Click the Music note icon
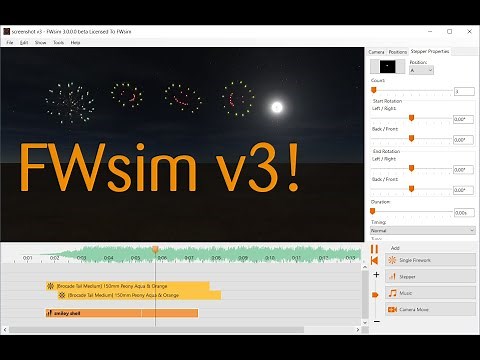The image size is (480, 360). (x=393, y=293)
